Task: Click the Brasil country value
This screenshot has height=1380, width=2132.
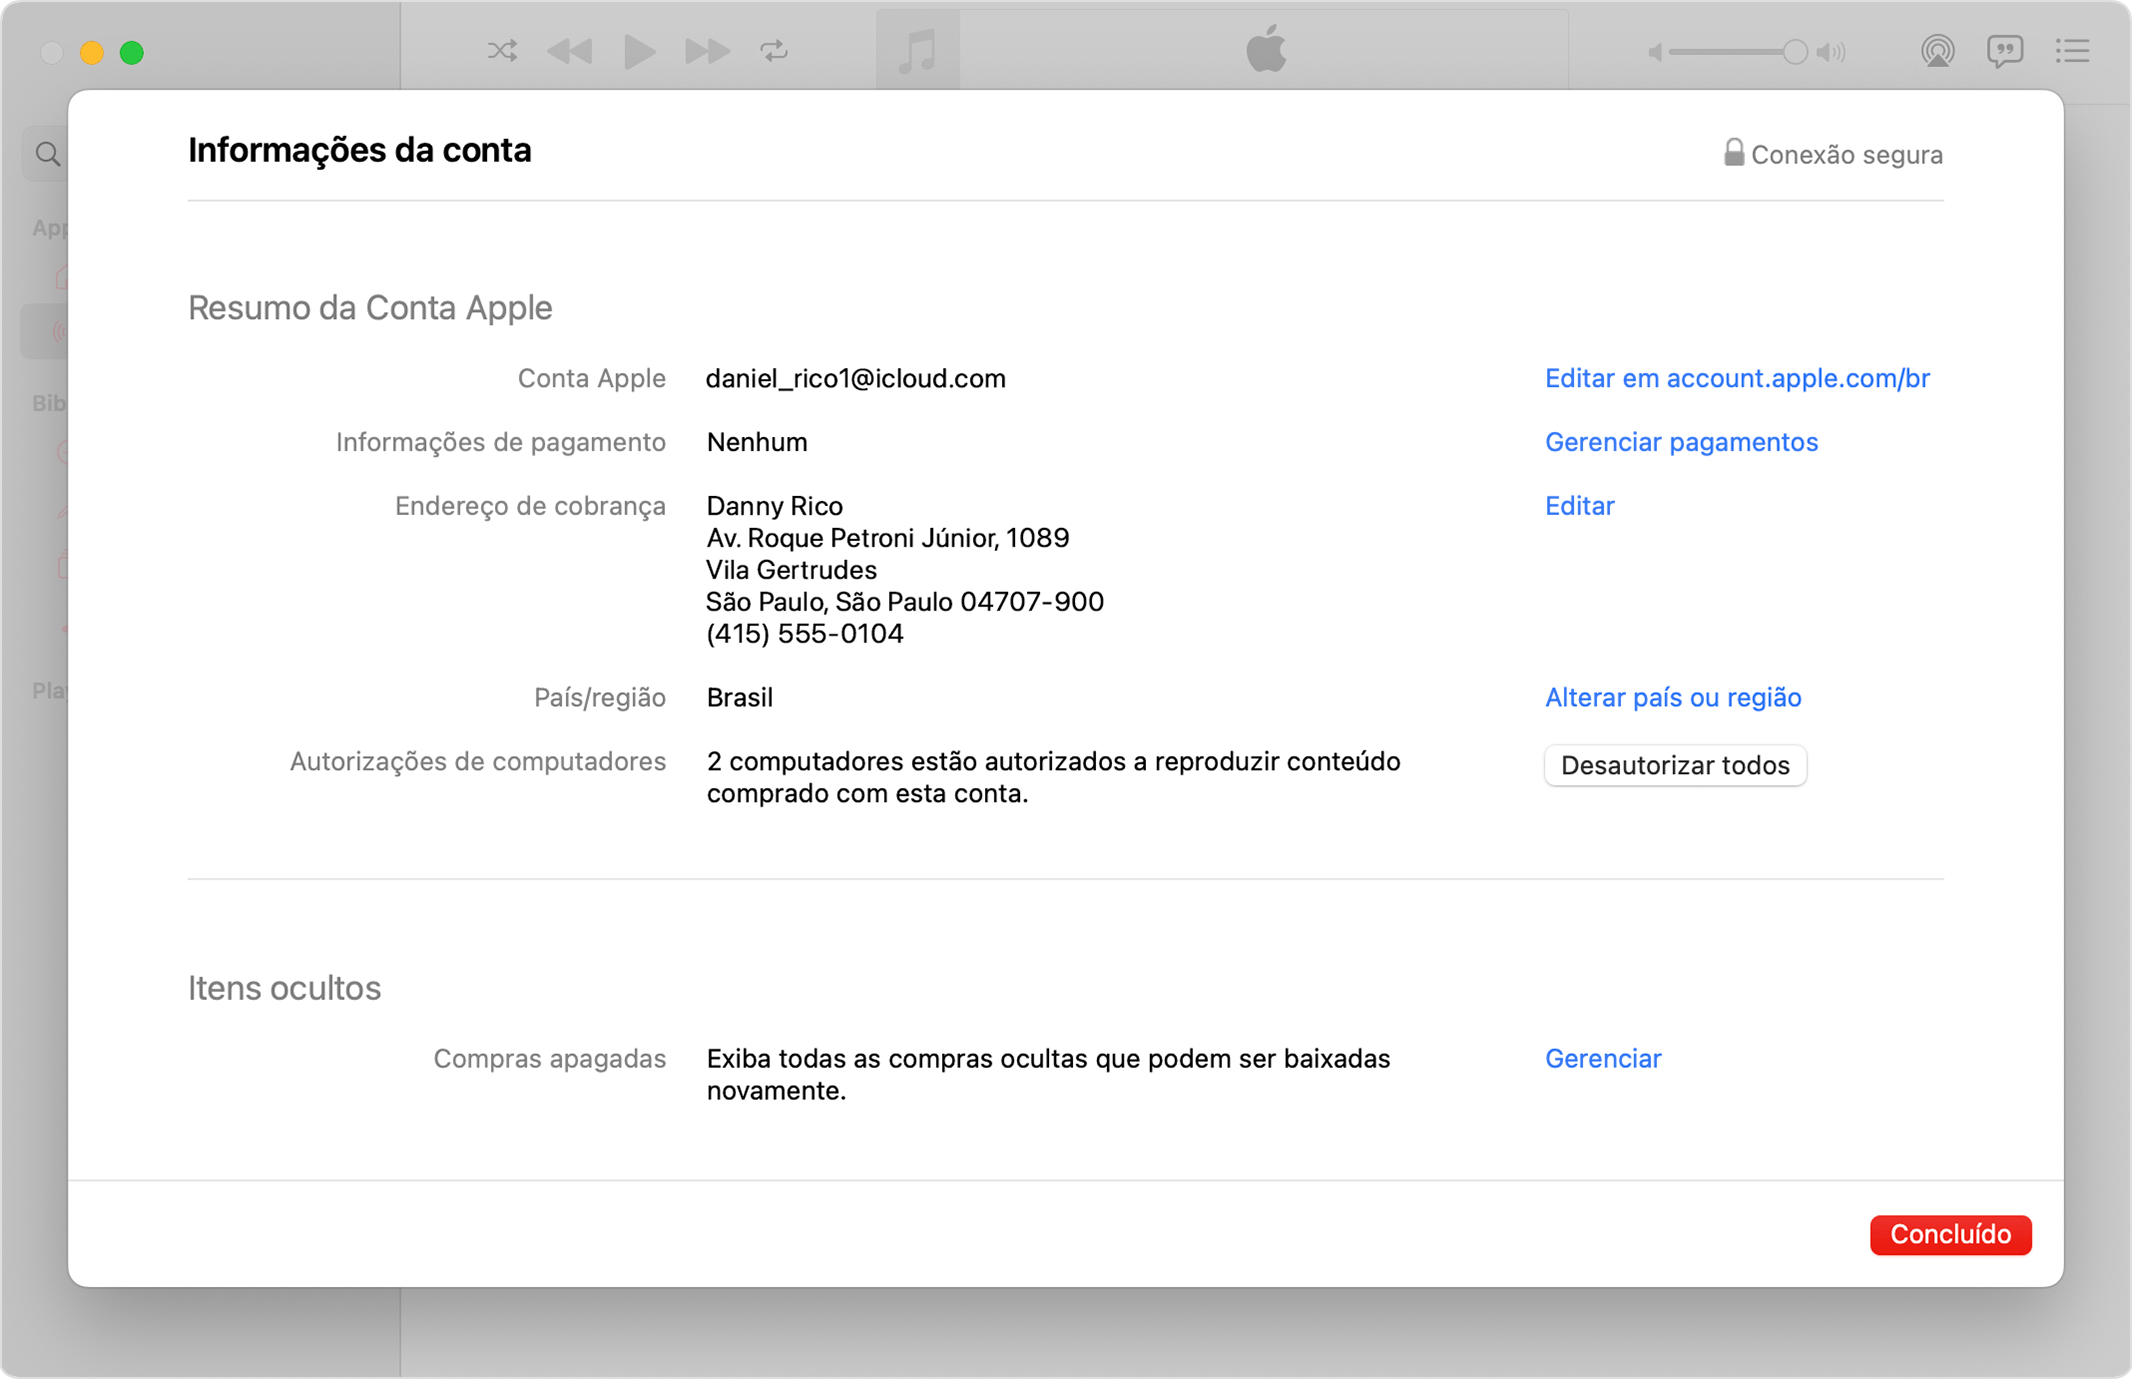Action: tap(739, 697)
